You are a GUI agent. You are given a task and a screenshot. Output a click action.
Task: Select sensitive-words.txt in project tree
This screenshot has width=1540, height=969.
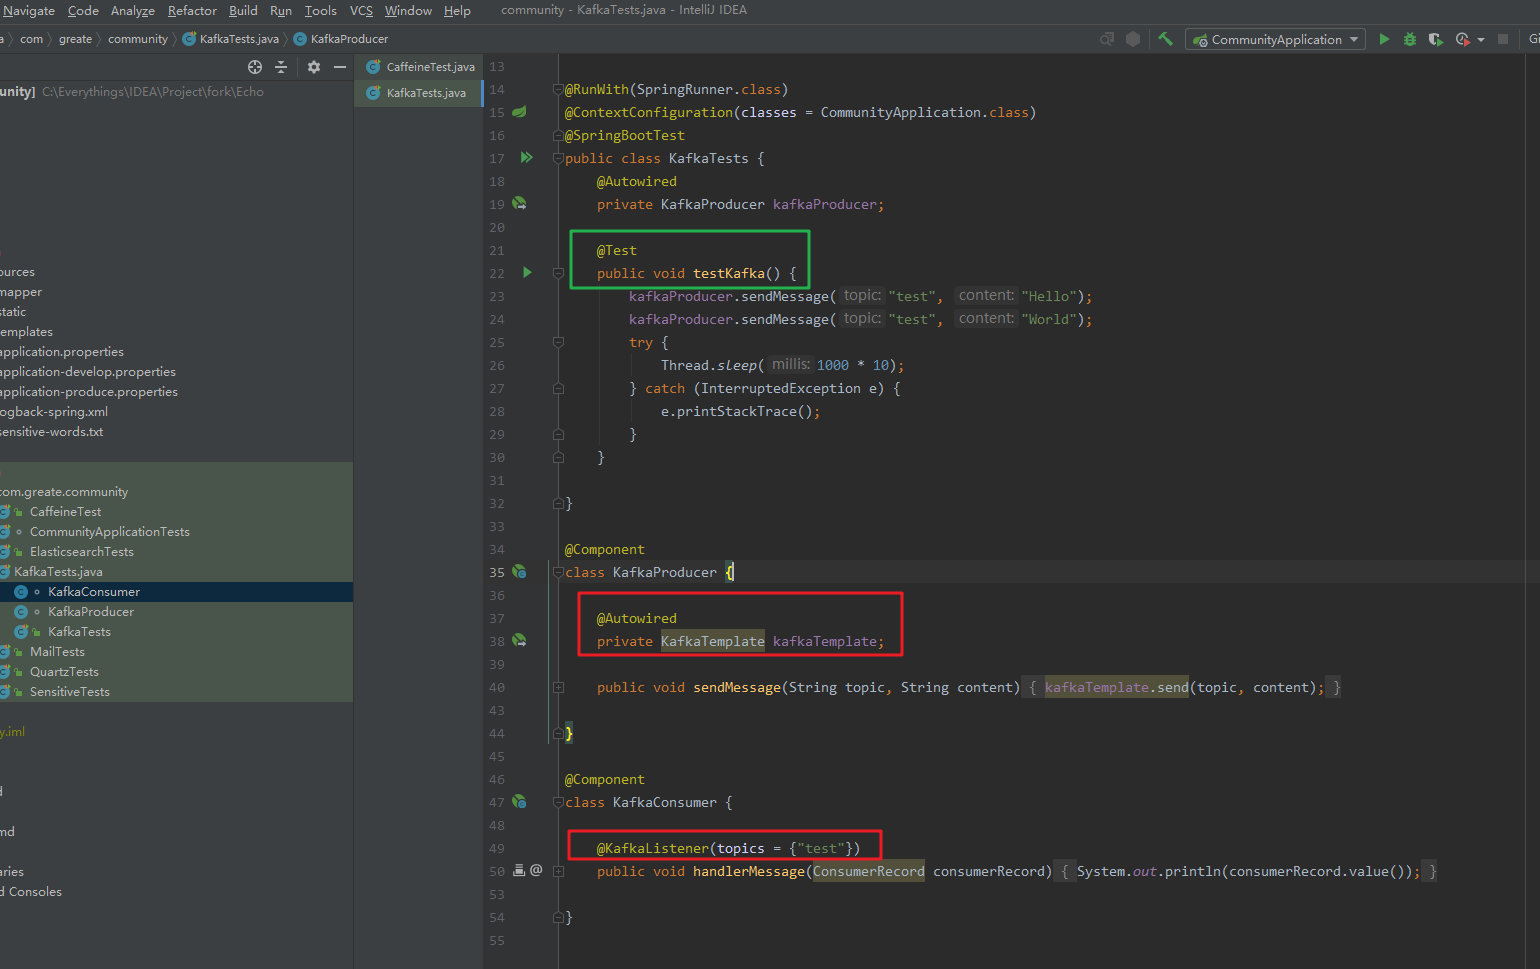[x=51, y=432]
